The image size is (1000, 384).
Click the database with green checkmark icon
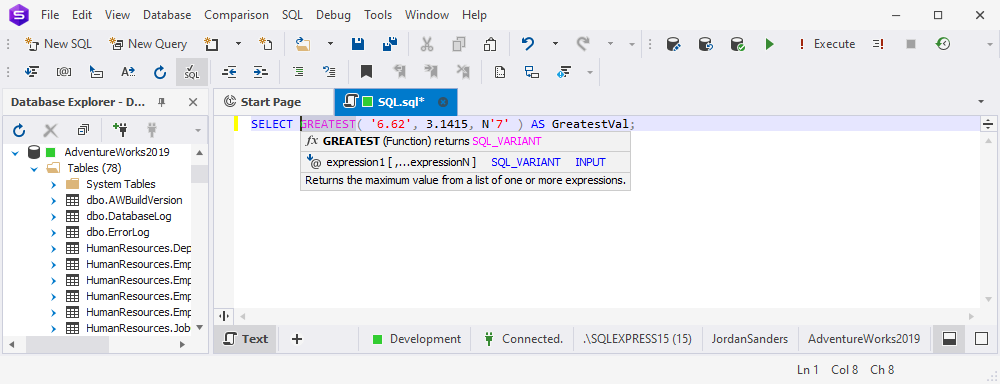[737, 44]
